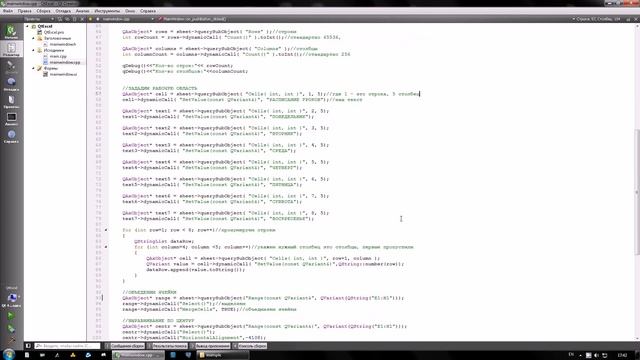
Task: Click the filter tree icon in project panel
Action: 60,19
